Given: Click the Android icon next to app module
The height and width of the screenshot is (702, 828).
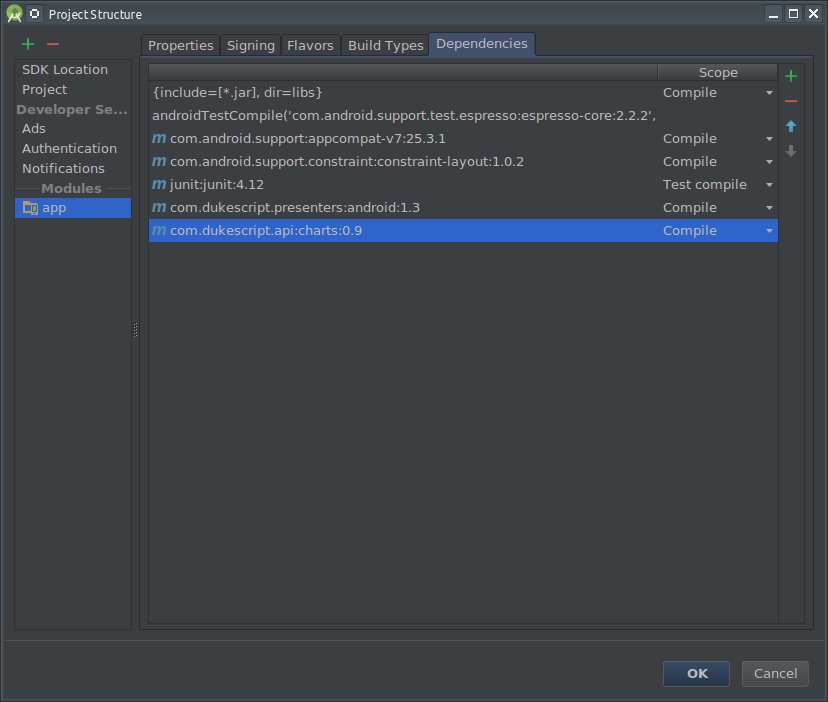Looking at the screenshot, I should coord(30,207).
